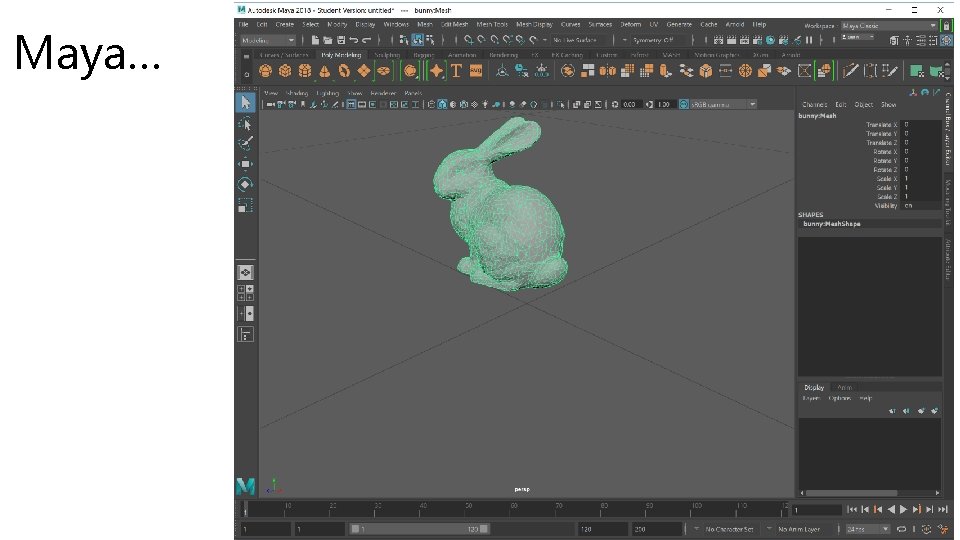Open the Modeling menu set dropdown
960x540 pixels.
pos(268,40)
